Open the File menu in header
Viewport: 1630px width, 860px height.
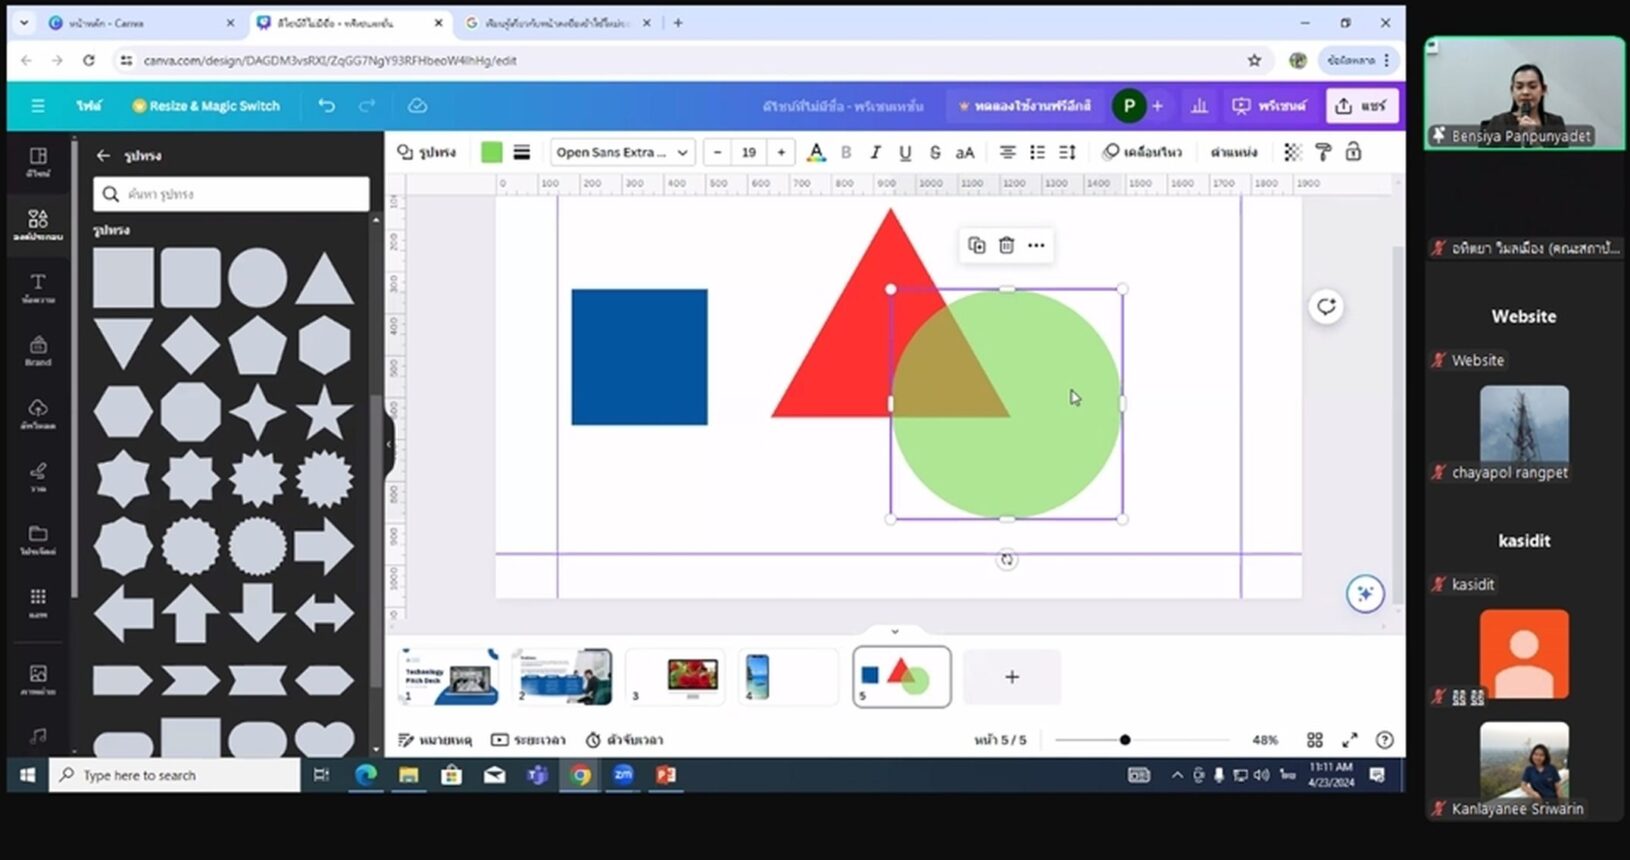pos(89,106)
